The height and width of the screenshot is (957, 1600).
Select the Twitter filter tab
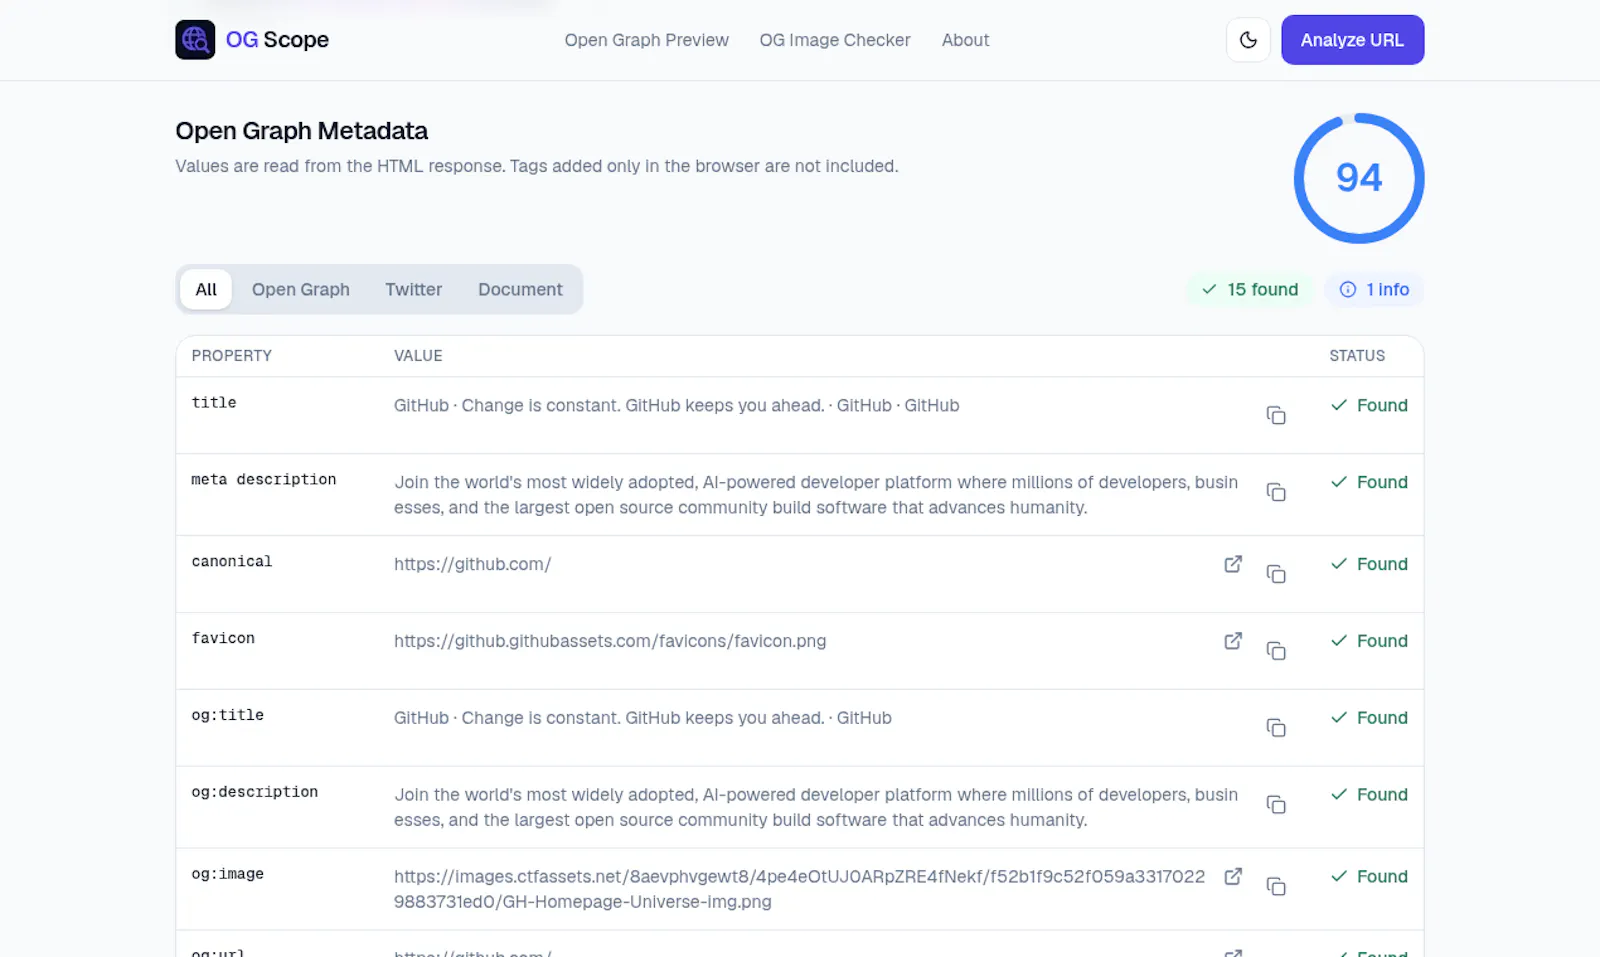[414, 289]
